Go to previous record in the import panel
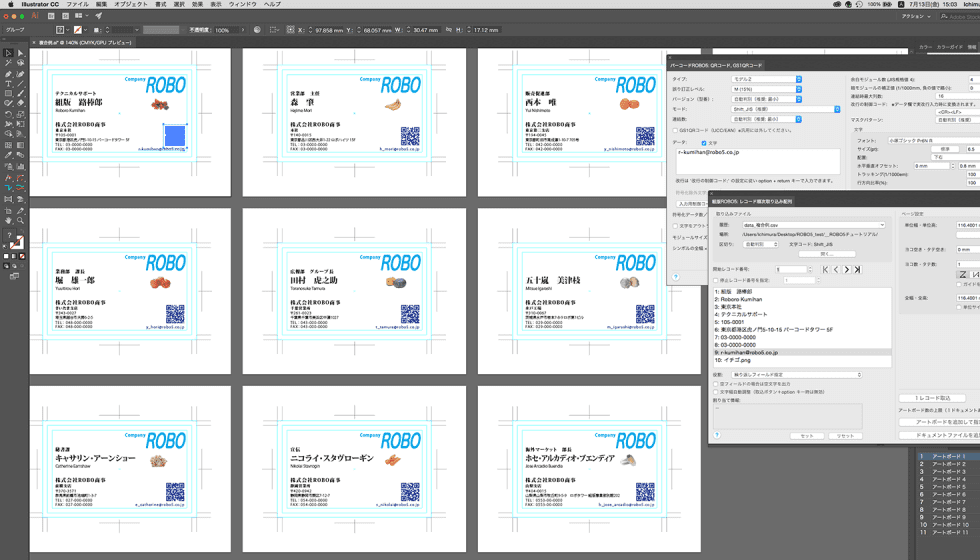The width and height of the screenshot is (980, 560). (x=836, y=269)
